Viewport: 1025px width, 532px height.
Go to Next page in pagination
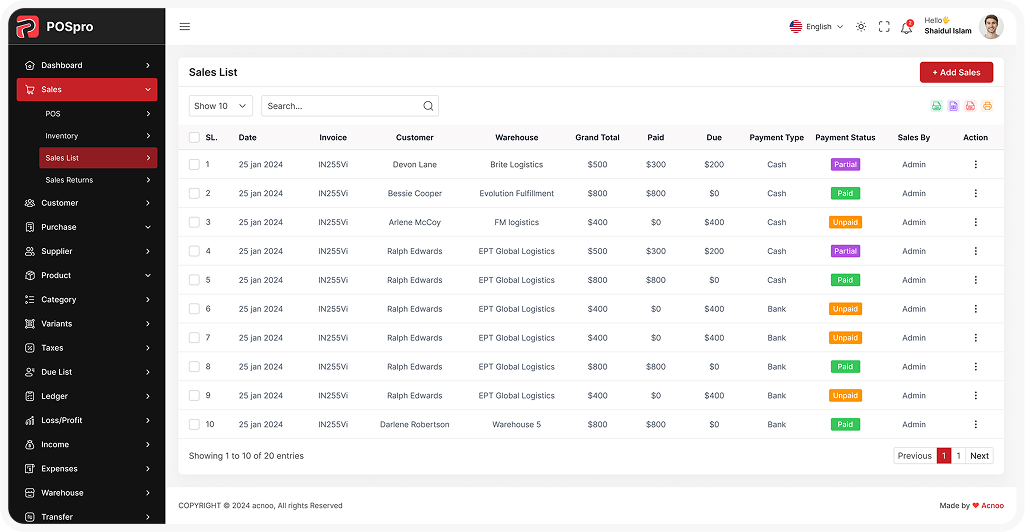point(979,456)
